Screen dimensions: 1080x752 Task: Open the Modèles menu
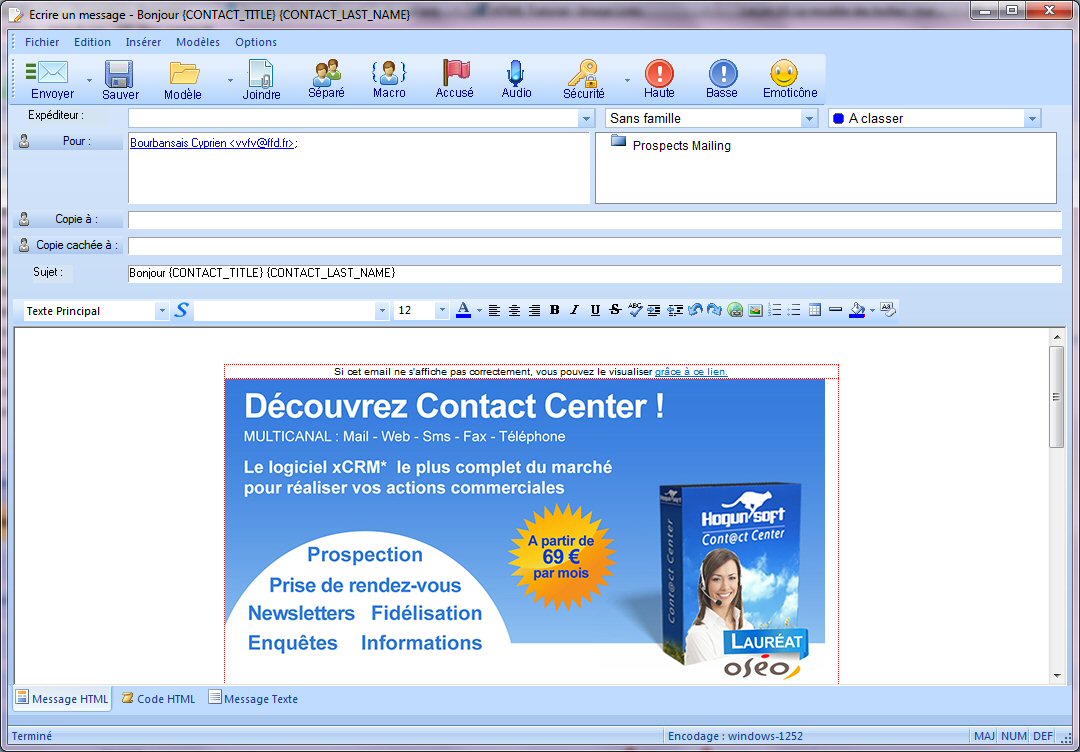(x=198, y=42)
